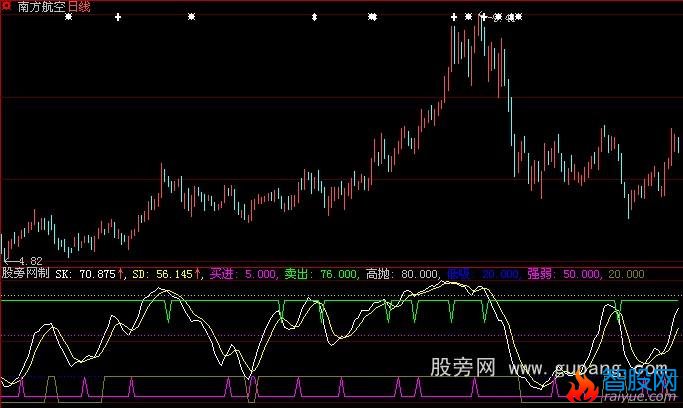Image resolution: width=683 pixels, height=408 pixels.
Task: Click the blue 低吸 parameter label
Action: (459, 272)
